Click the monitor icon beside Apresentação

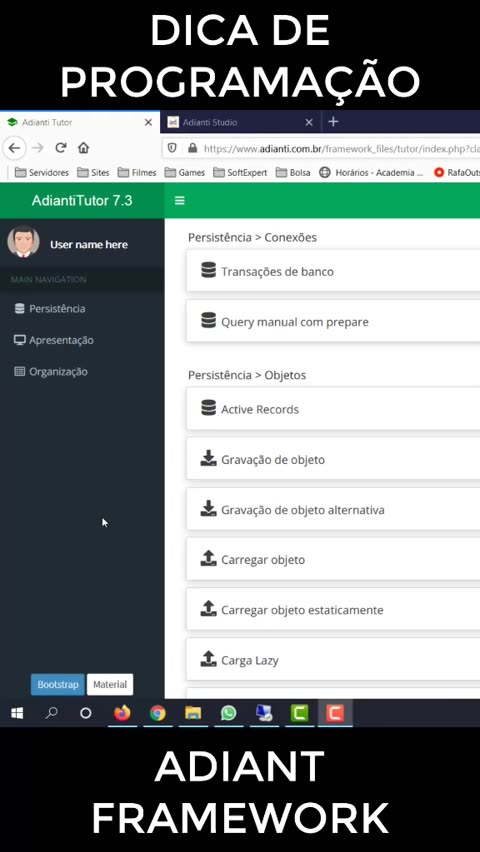[x=20, y=340]
